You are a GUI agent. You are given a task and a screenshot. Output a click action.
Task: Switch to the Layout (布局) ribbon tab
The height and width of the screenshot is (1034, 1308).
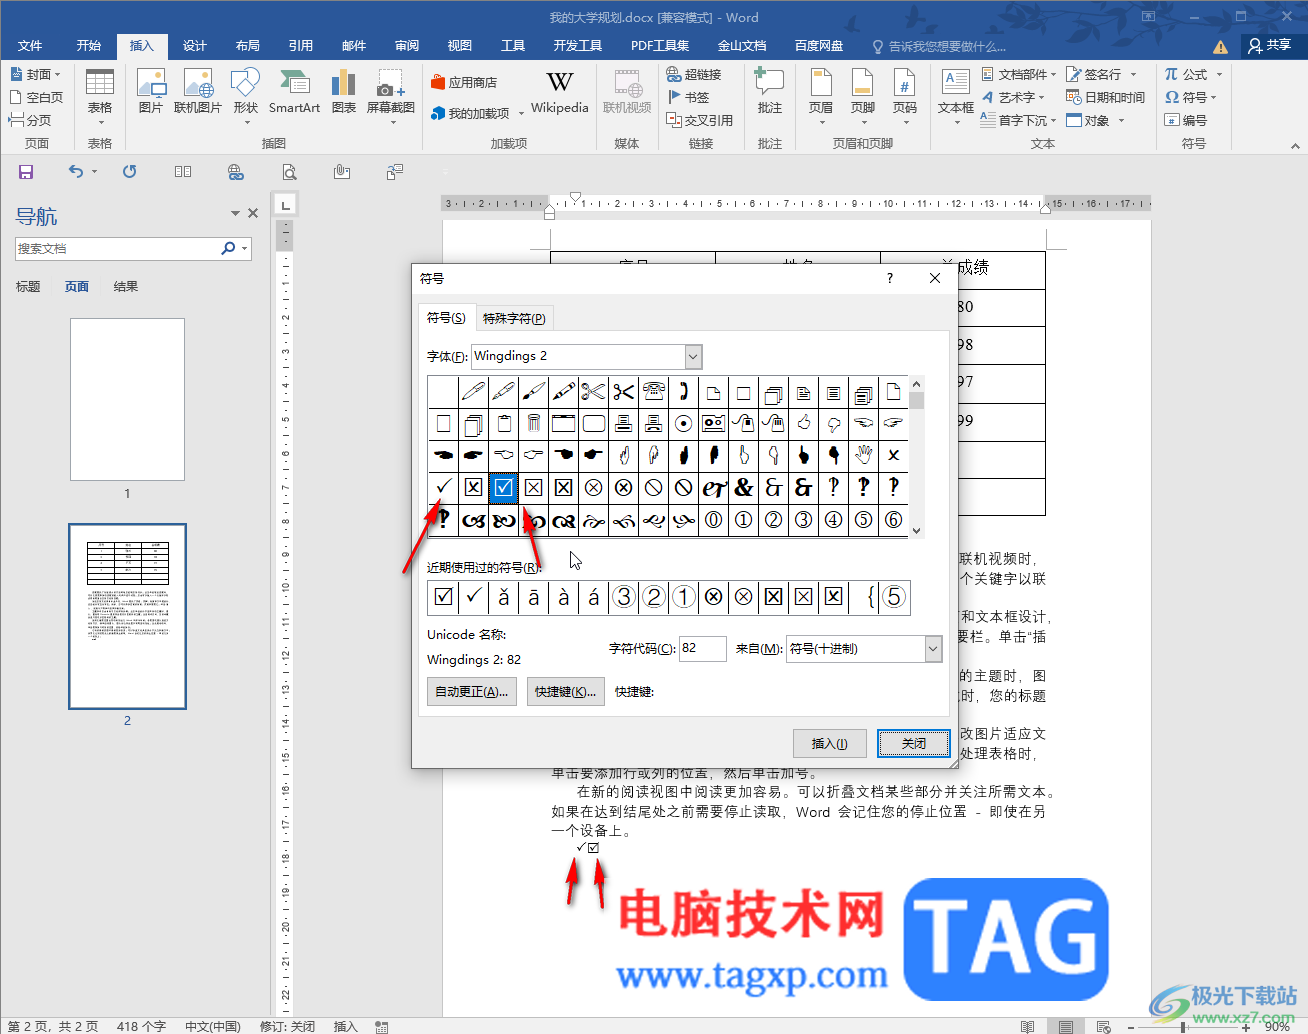tap(247, 45)
